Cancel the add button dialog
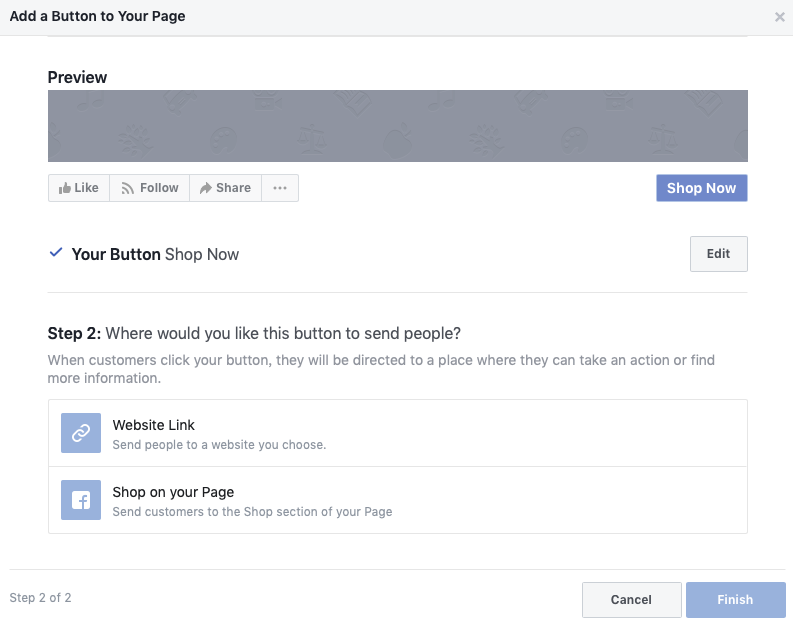This screenshot has height=627, width=793. 631,599
